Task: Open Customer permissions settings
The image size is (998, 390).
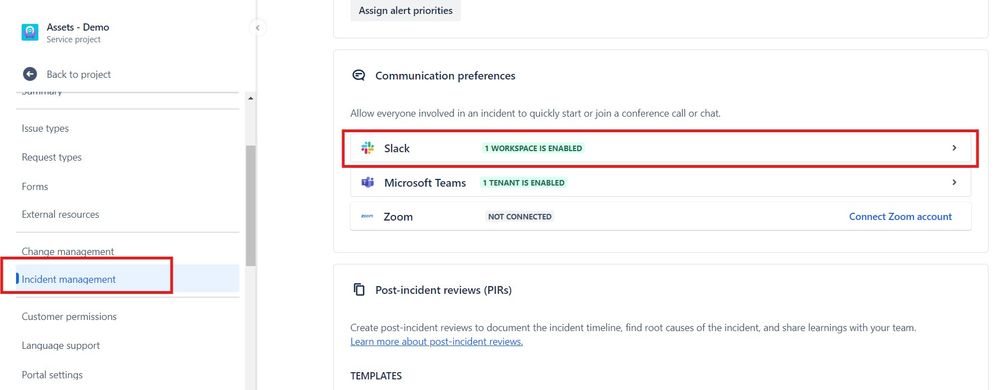Action: (69, 316)
